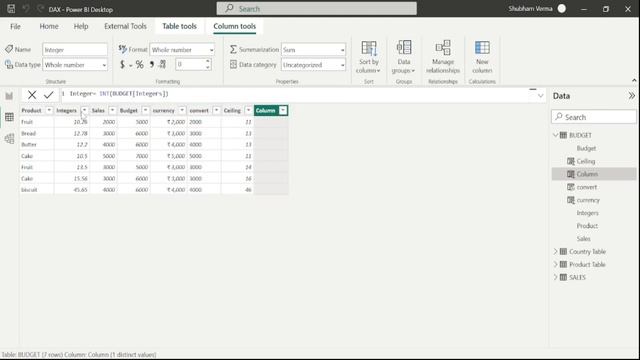
Task: Open Data category dropdown Uncategorized
Action: pyautogui.click(x=313, y=64)
